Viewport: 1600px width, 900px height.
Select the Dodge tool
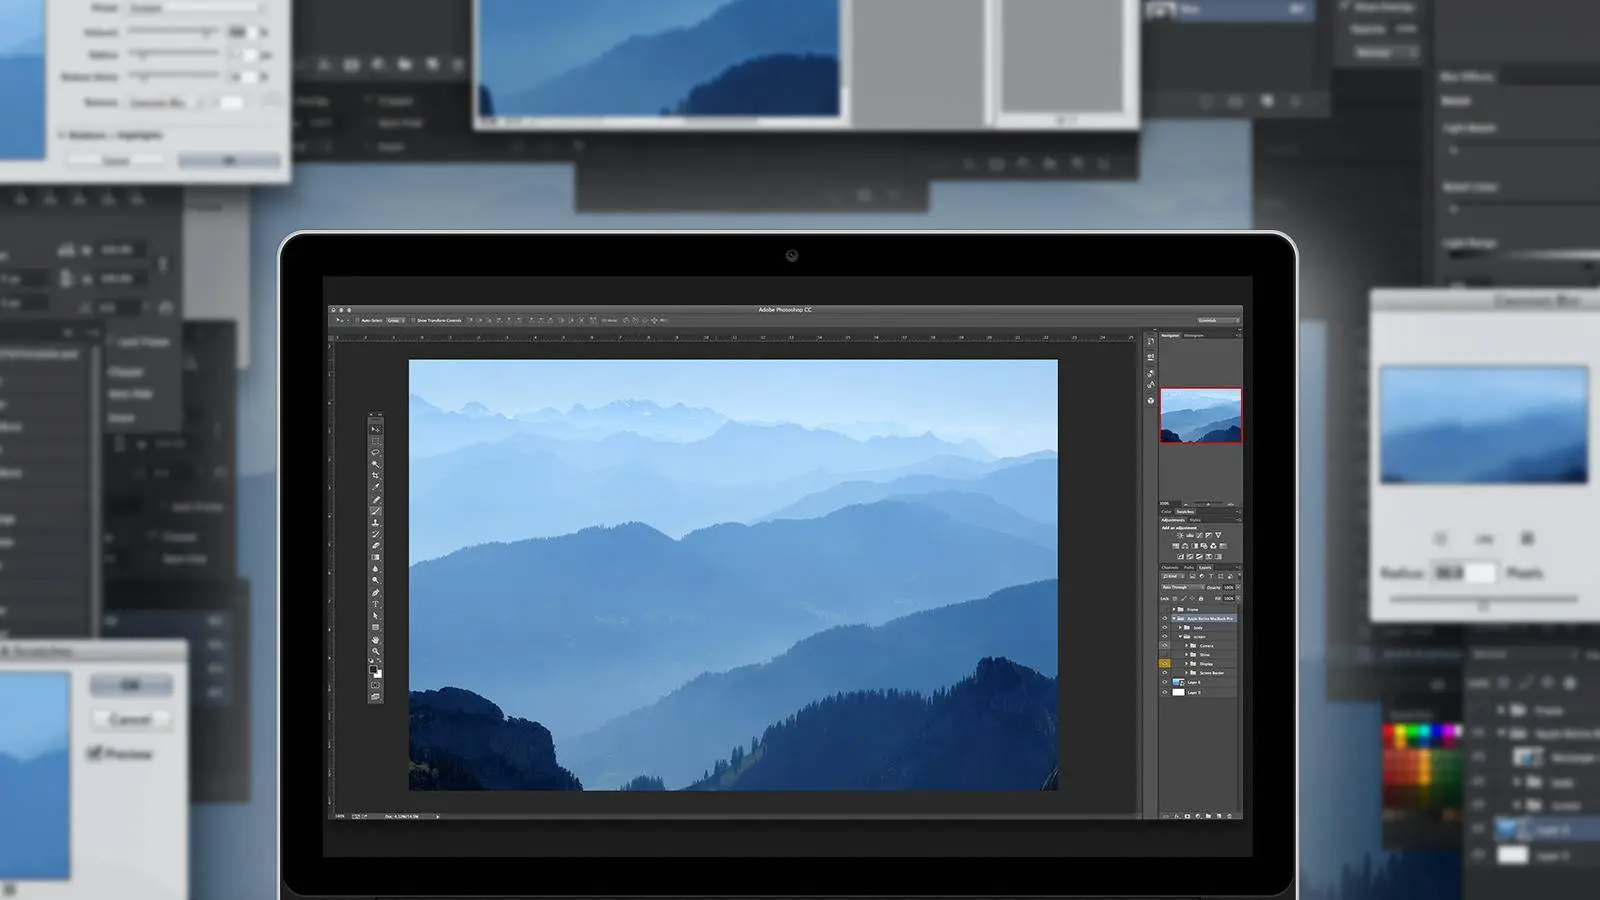pos(375,581)
